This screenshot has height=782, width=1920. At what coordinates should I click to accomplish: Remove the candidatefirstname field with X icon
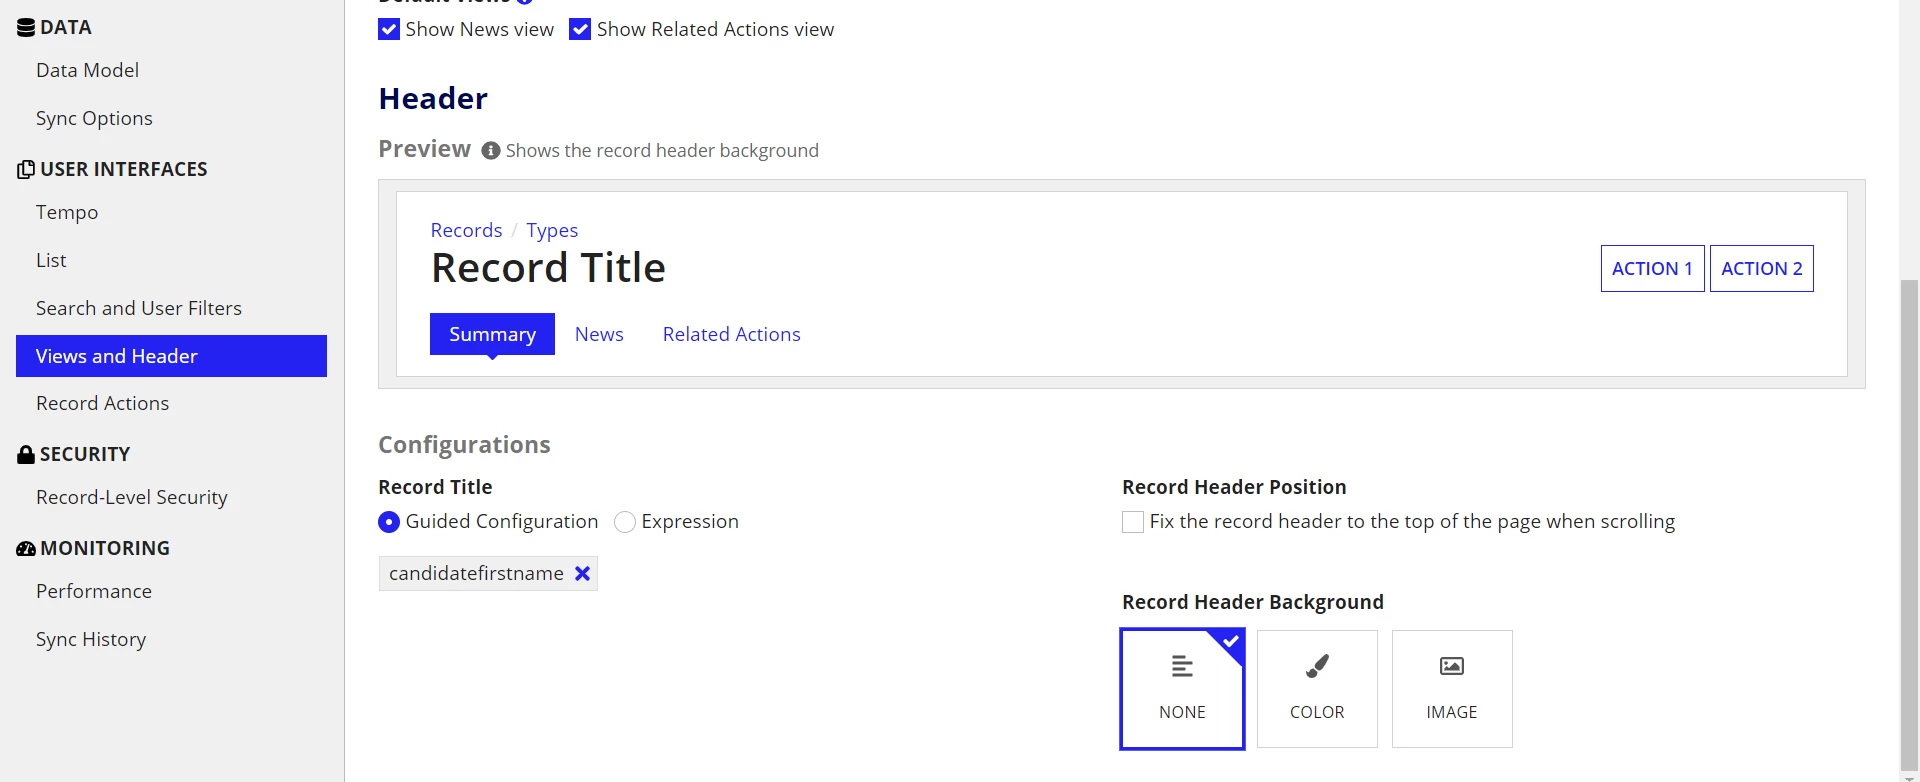tap(583, 573)
